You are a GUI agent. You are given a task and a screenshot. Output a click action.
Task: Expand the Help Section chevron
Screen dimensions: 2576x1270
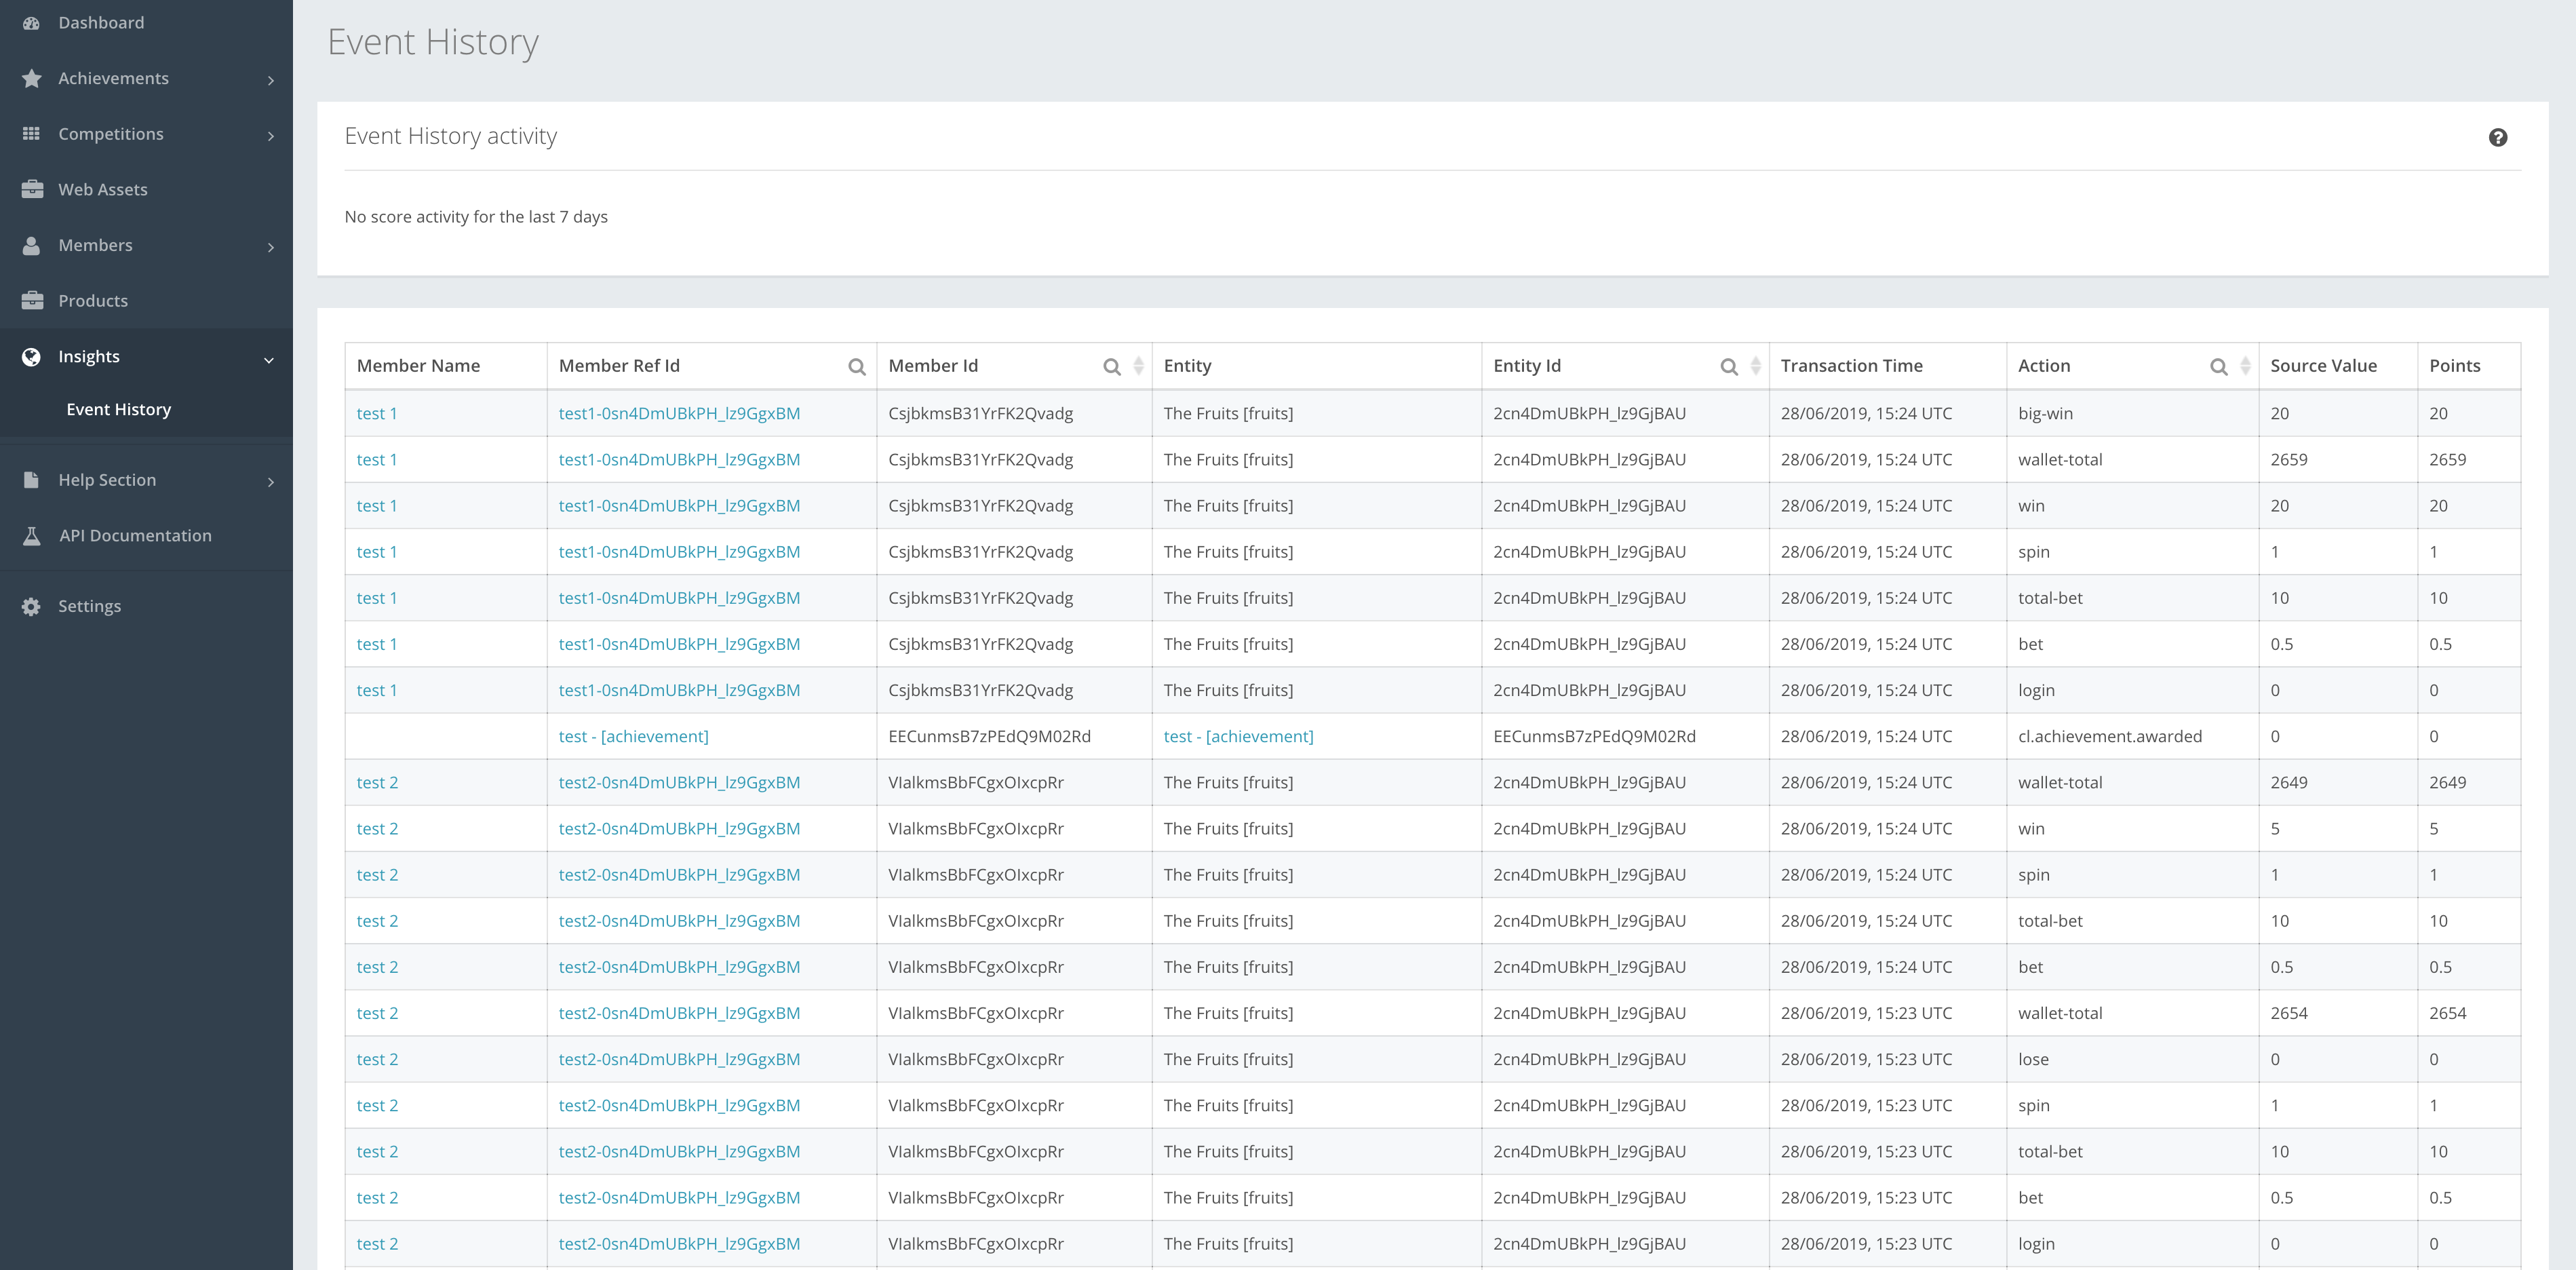270,482
